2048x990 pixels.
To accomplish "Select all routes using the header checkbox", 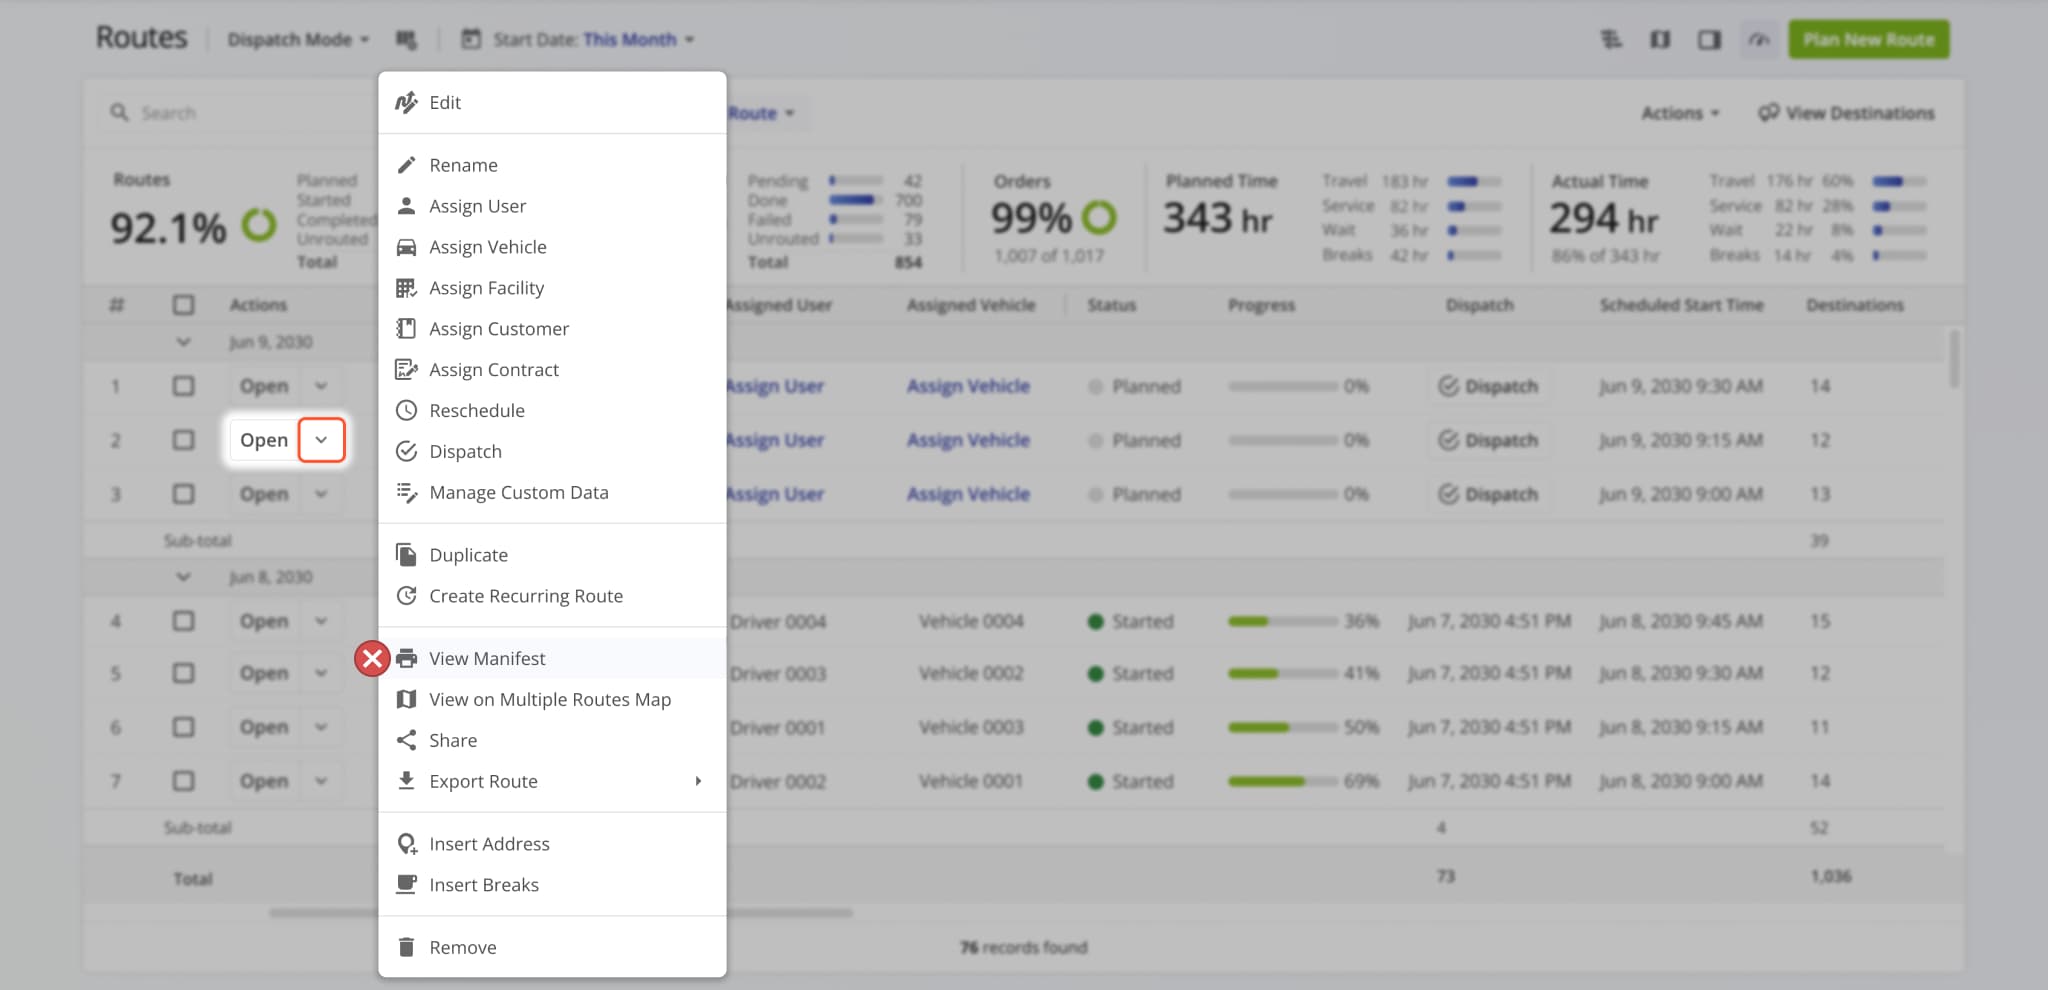I will [x=184, y=304].
